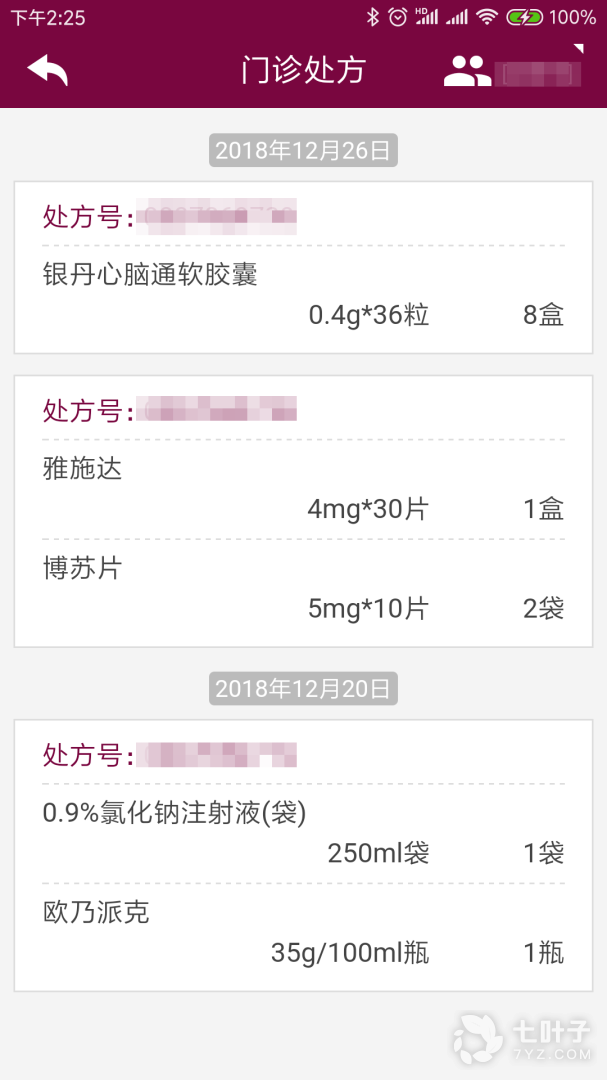Screen dimensions: 607x1080
Task: Tap the 8盒 quantity label
Action: coord(543,316)
